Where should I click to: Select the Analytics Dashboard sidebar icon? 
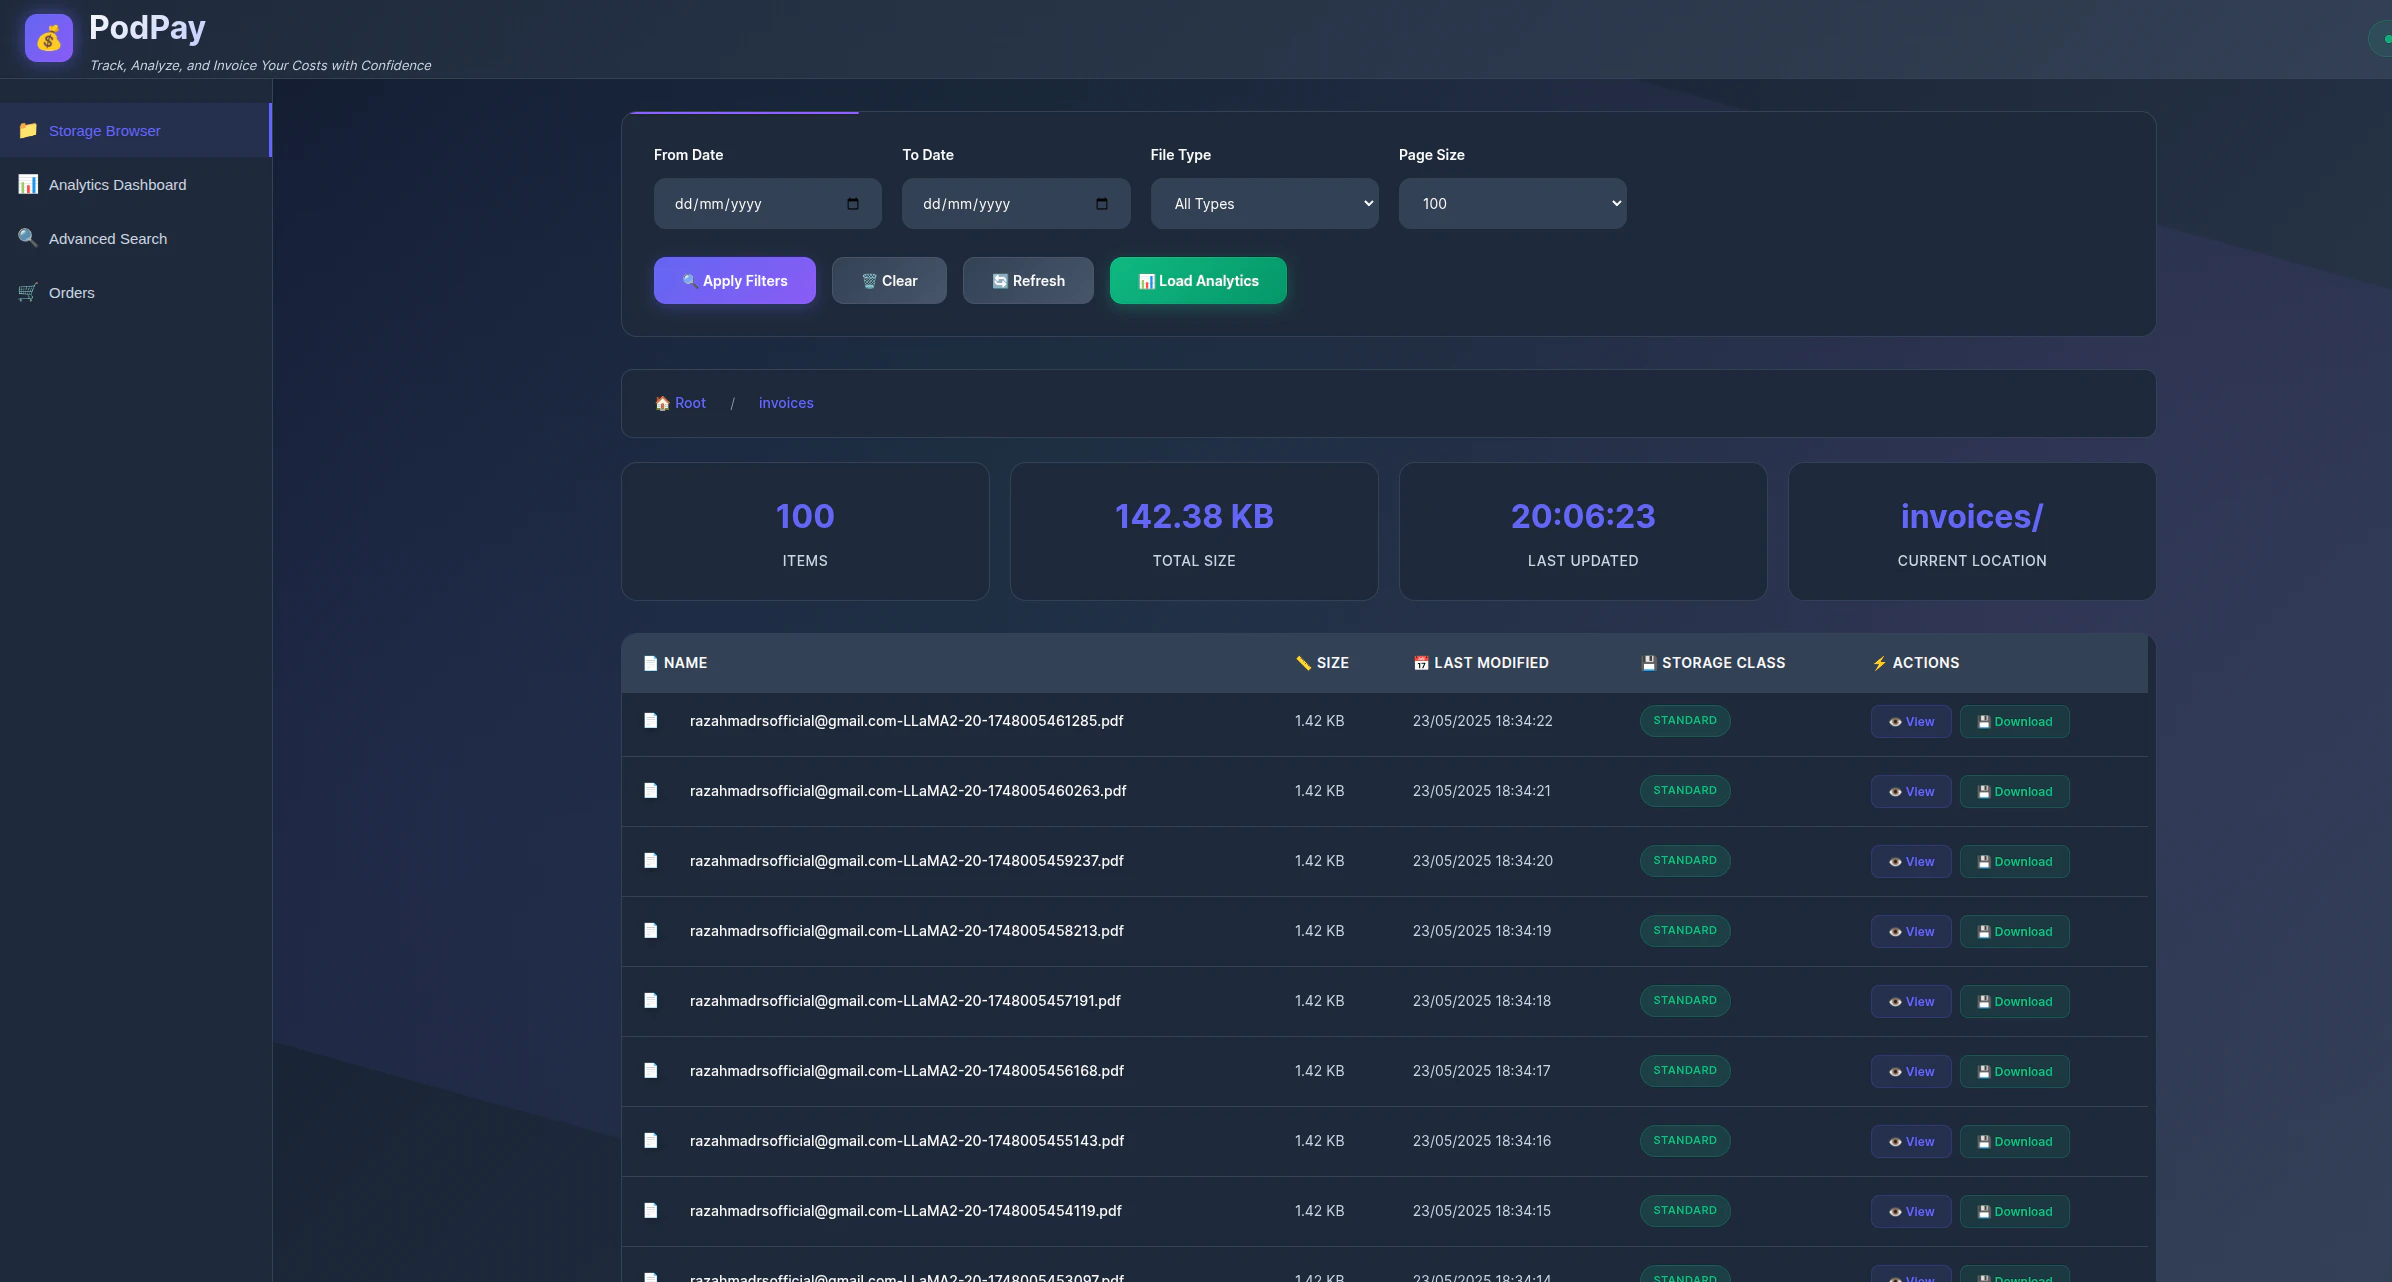[x=27, y=184]
